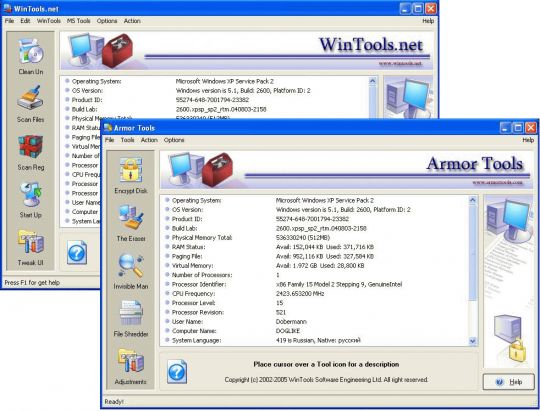Screen dimensions: 540x411
Task: Click the WinTools.net title bar icon
Action: pyautogui.click(x=8, y=8)
